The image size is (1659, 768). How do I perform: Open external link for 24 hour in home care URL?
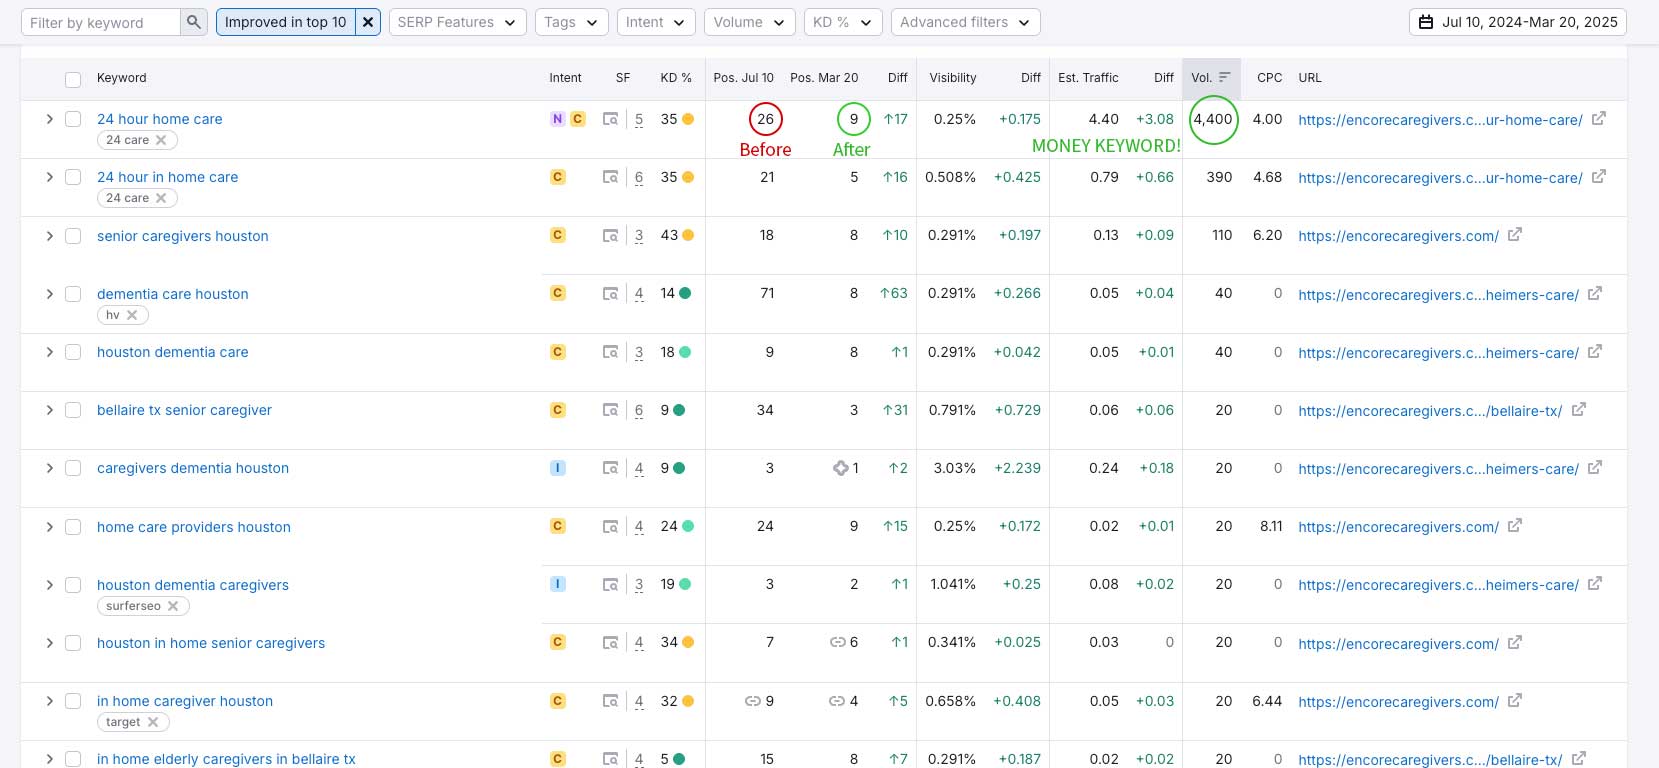coord(1599,176)
